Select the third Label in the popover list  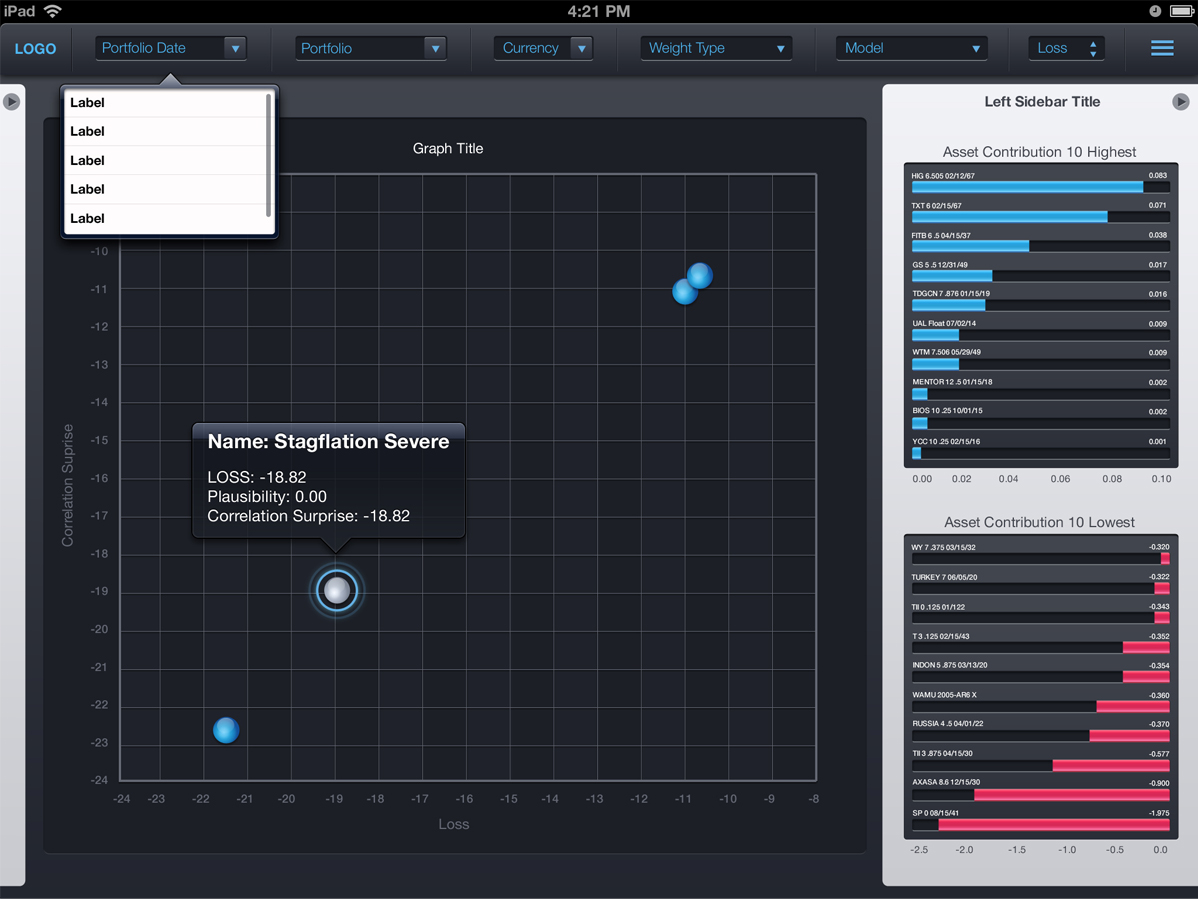(x=167, y=160)
